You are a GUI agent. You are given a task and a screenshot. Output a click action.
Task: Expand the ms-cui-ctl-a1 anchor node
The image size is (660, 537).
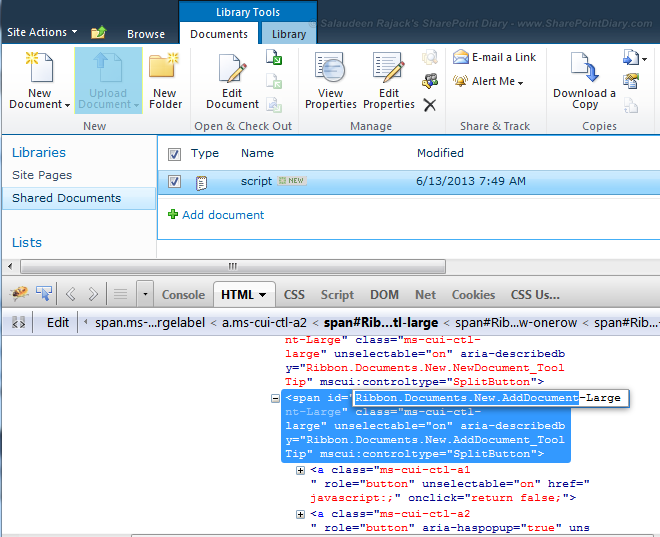[300, 470]
